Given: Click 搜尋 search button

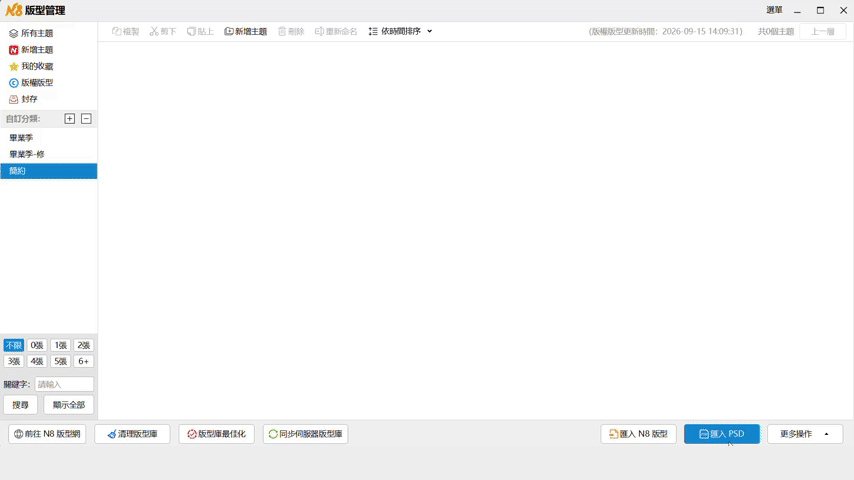Looking at the screenshot, I should coord(21,405).
